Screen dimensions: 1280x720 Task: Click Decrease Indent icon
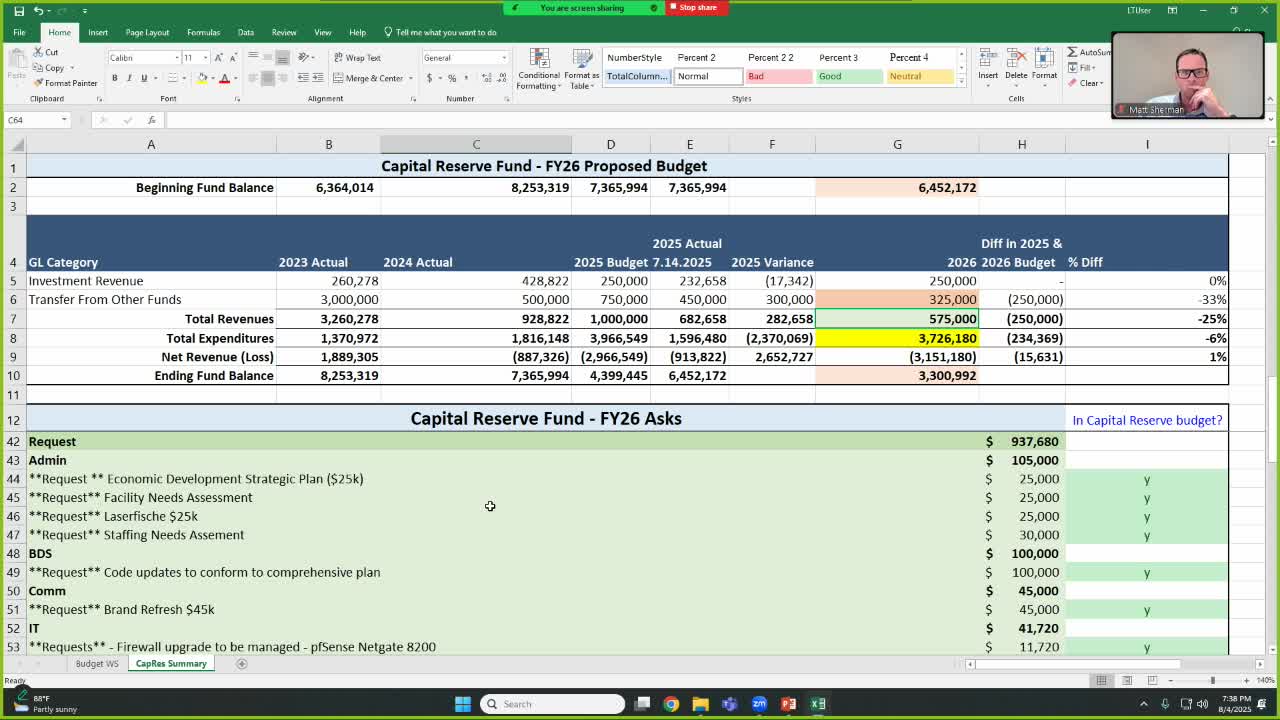click(x=303, y=78)
